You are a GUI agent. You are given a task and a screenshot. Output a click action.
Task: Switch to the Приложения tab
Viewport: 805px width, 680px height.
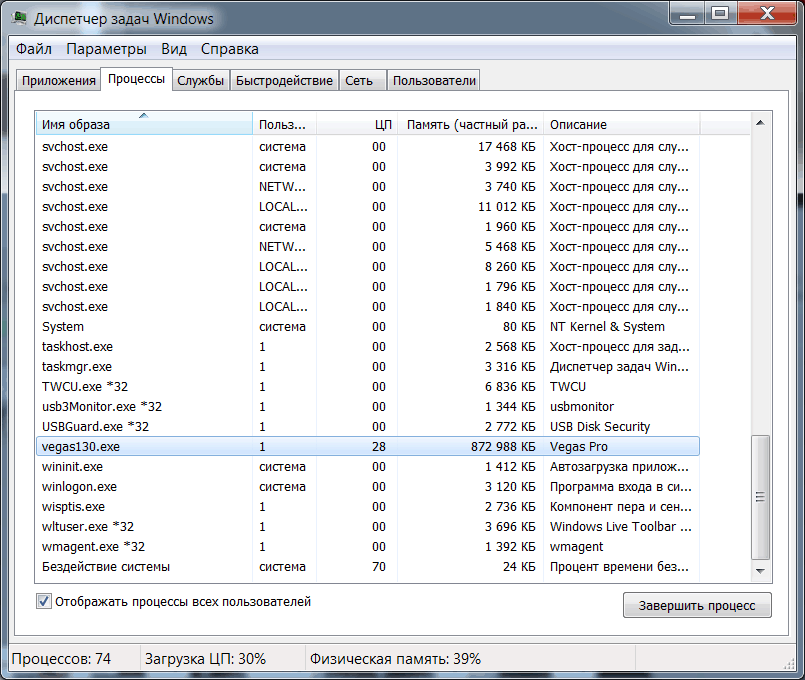coord(59,81)
